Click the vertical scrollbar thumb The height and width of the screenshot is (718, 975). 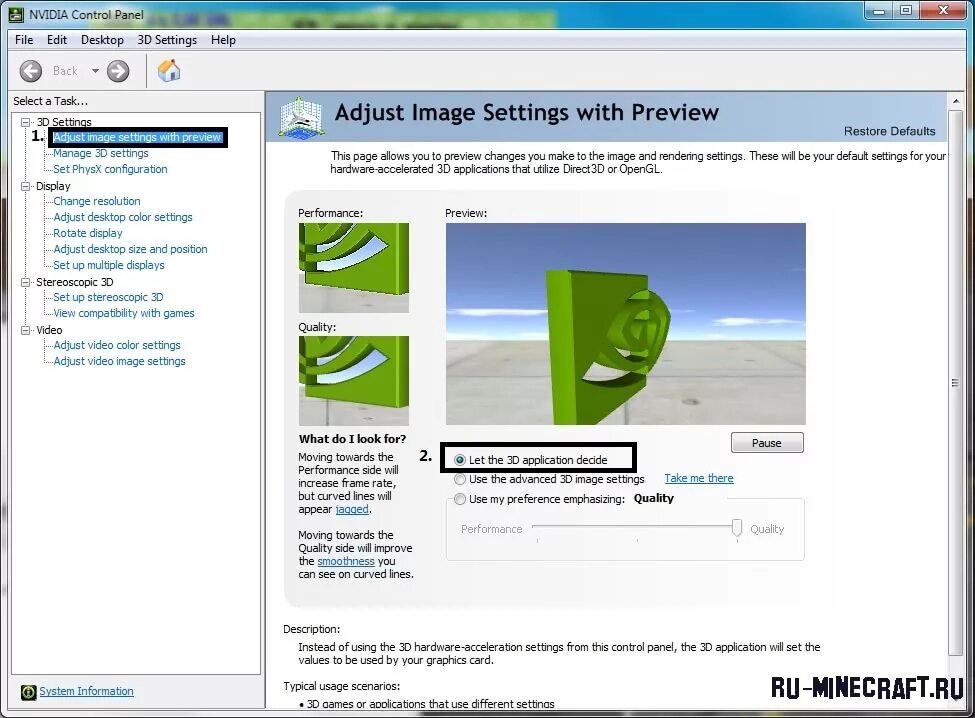[955, 383]
